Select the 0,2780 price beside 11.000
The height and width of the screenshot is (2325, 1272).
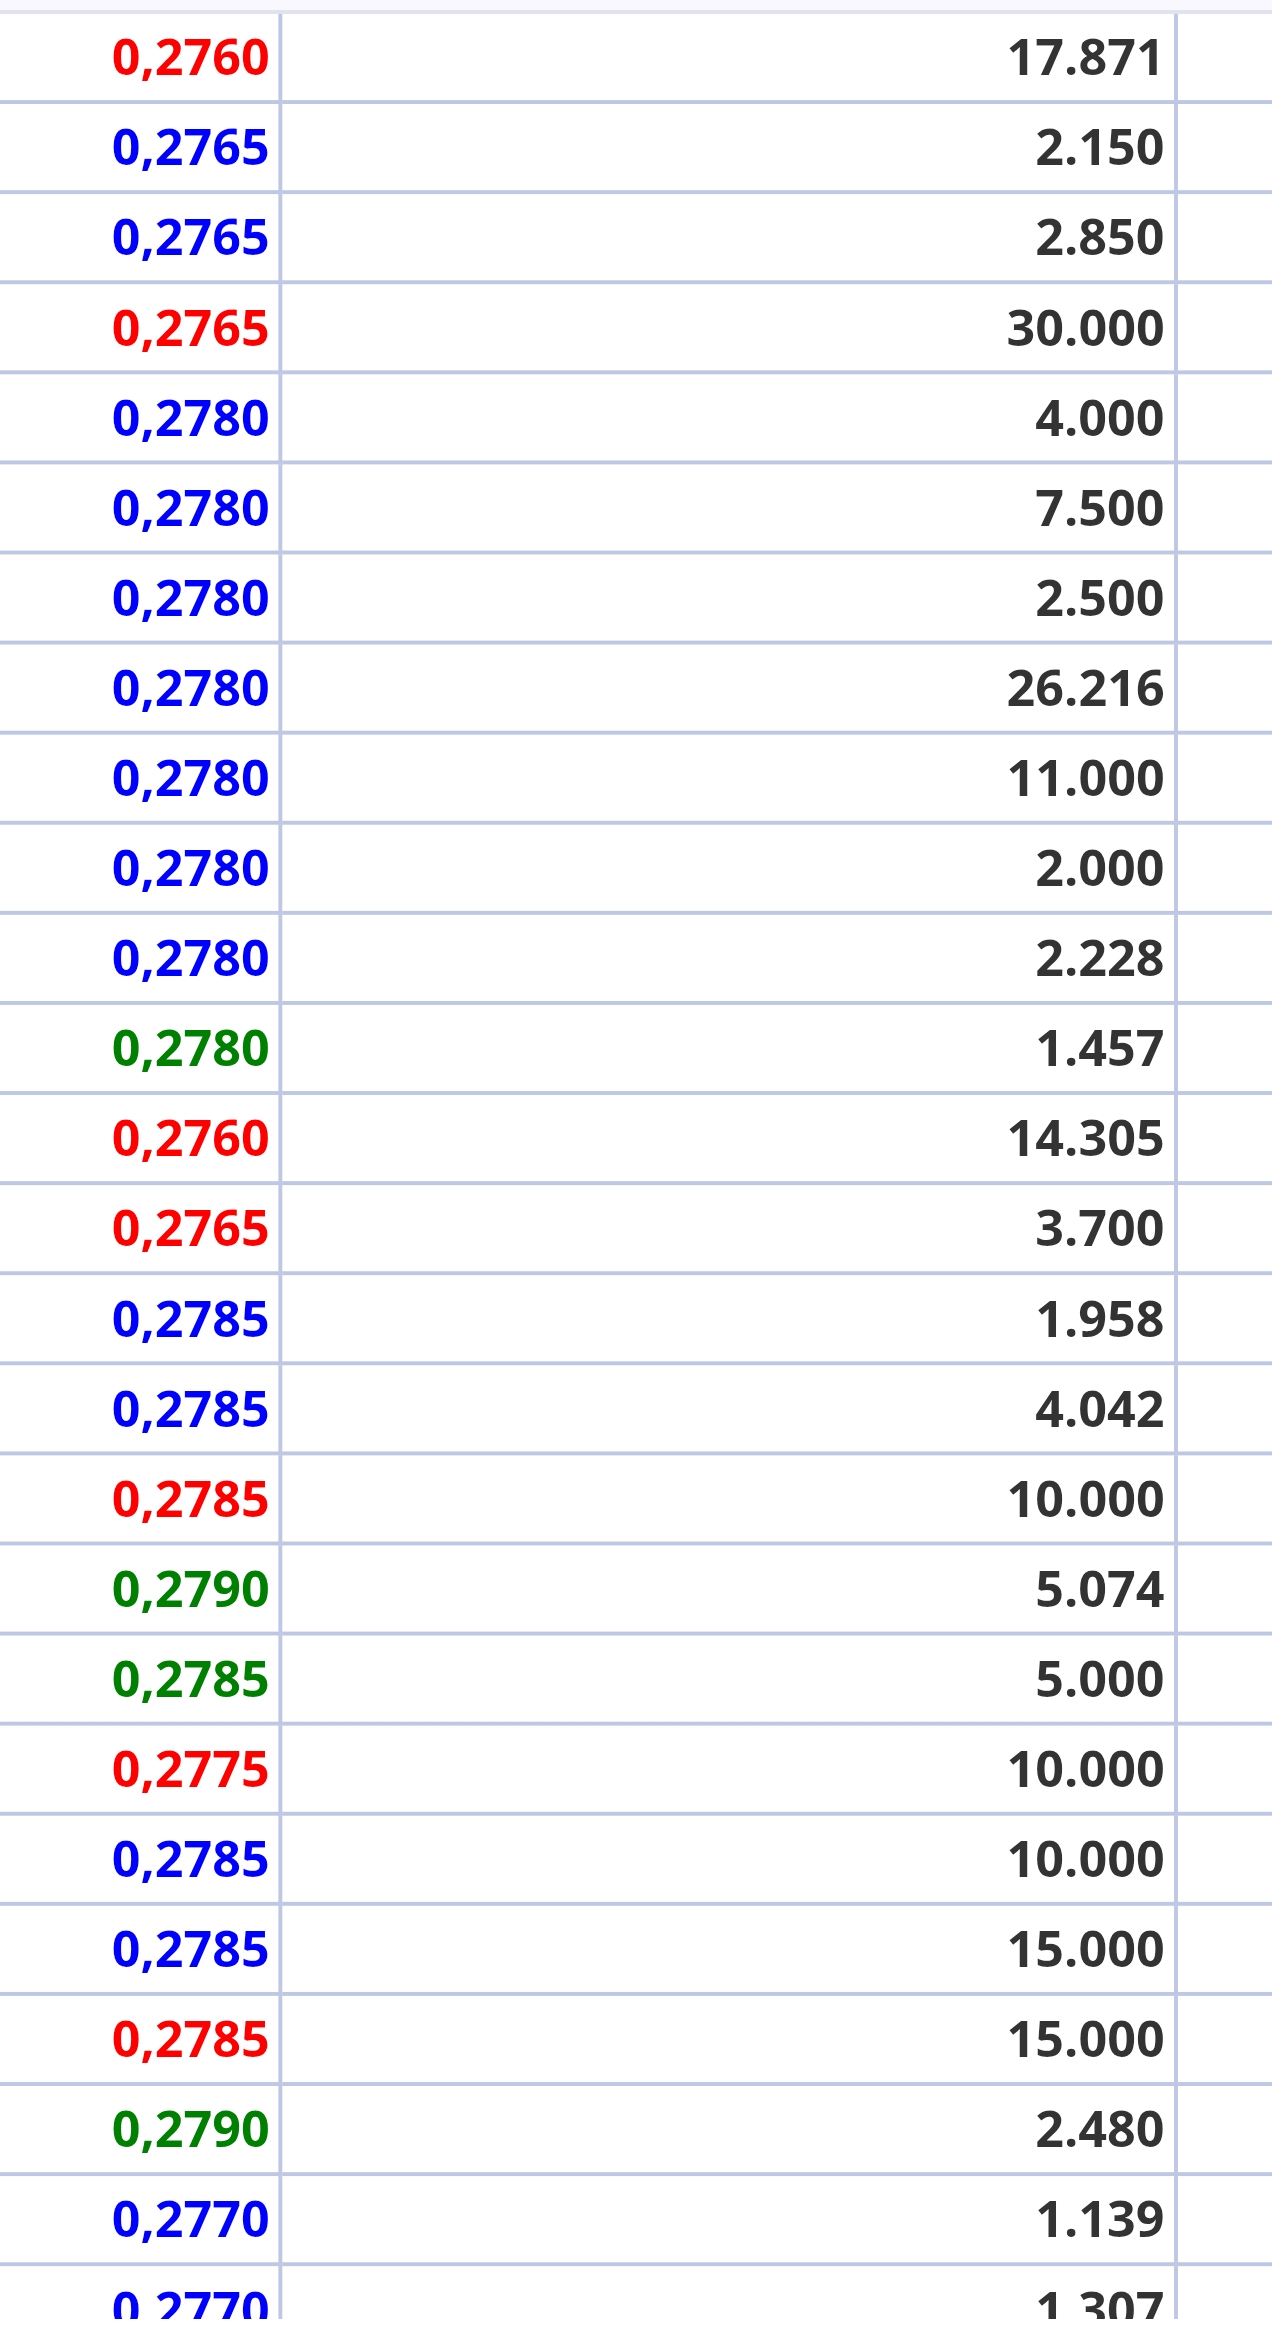pos(190,778)
